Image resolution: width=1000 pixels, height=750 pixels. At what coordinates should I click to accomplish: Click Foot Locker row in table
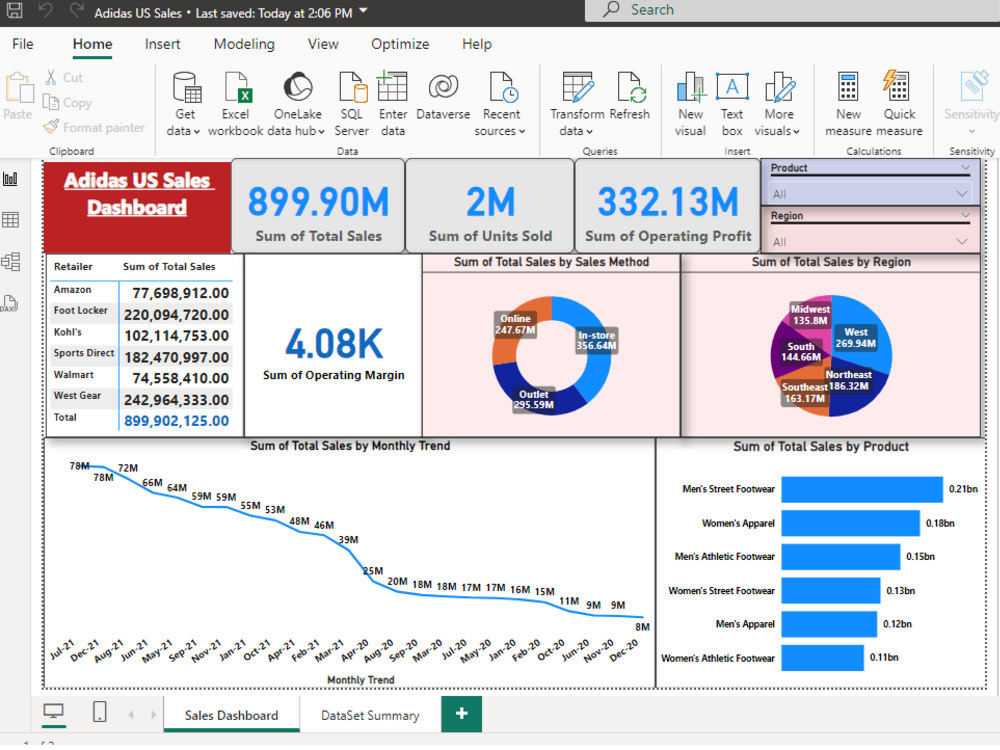141,313
